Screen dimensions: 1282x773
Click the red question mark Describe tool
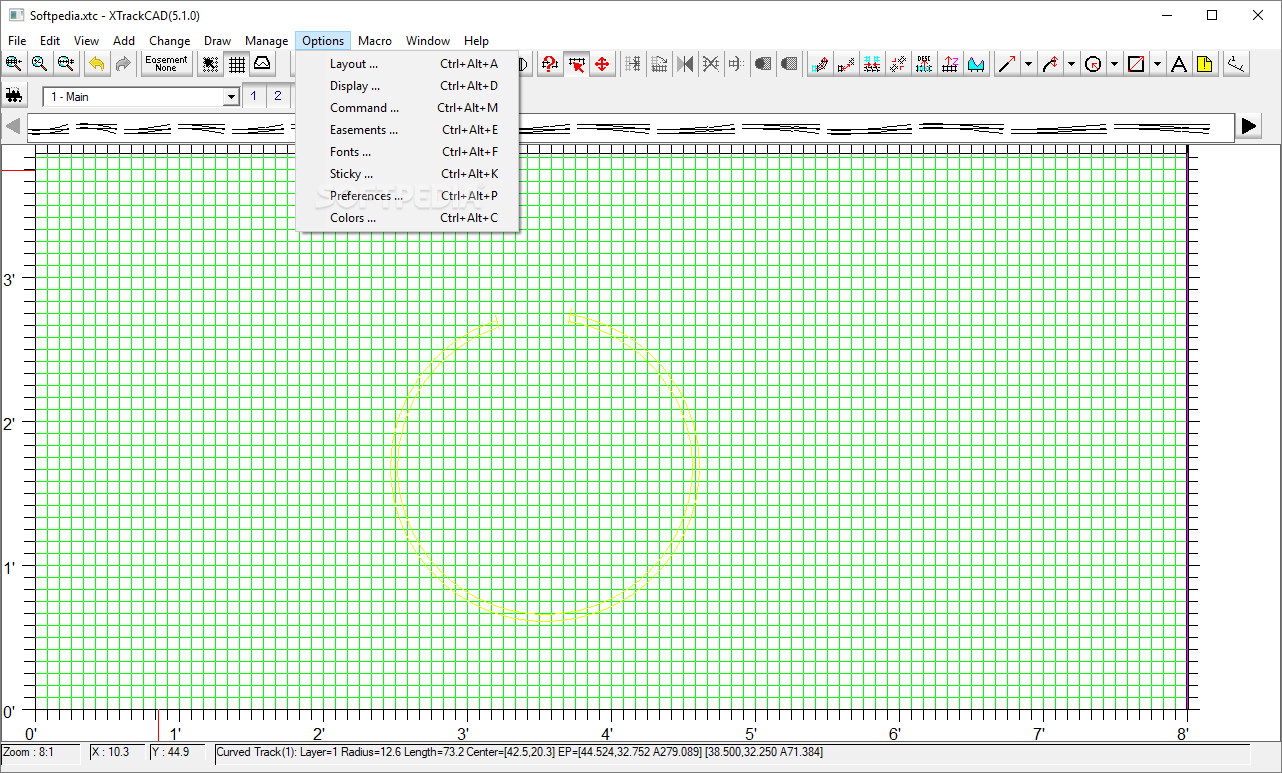(549, 64)
